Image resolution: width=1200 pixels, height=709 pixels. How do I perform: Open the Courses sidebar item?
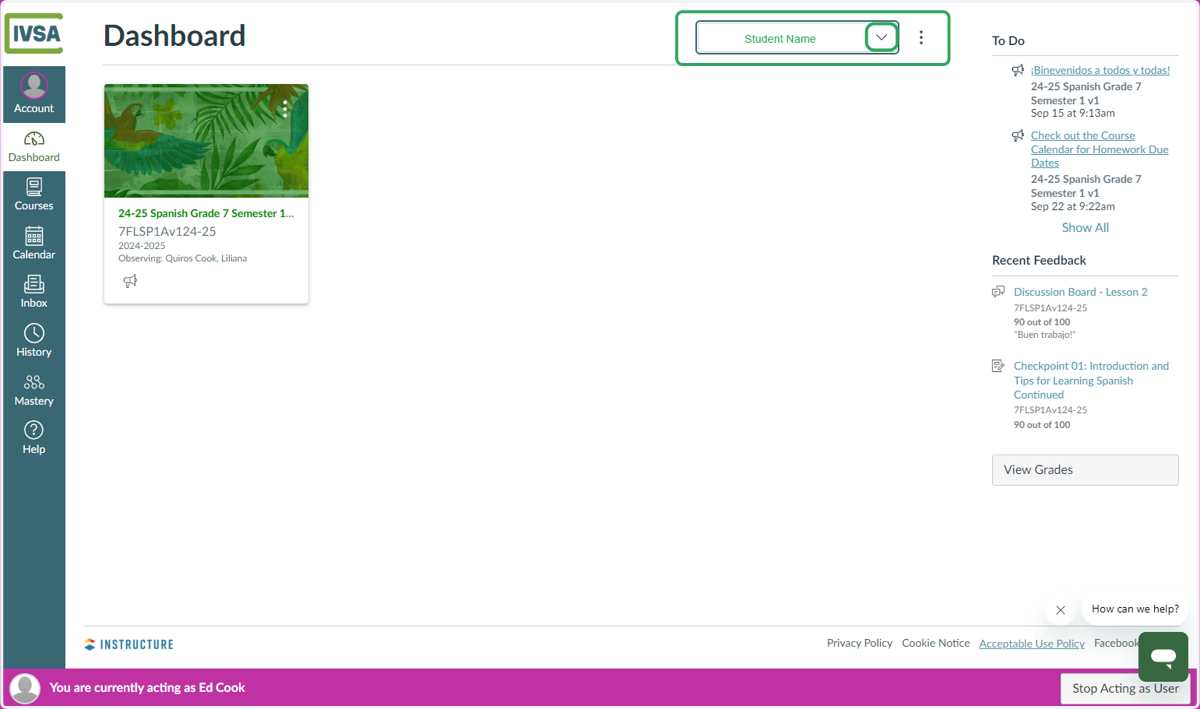point(34,195)
